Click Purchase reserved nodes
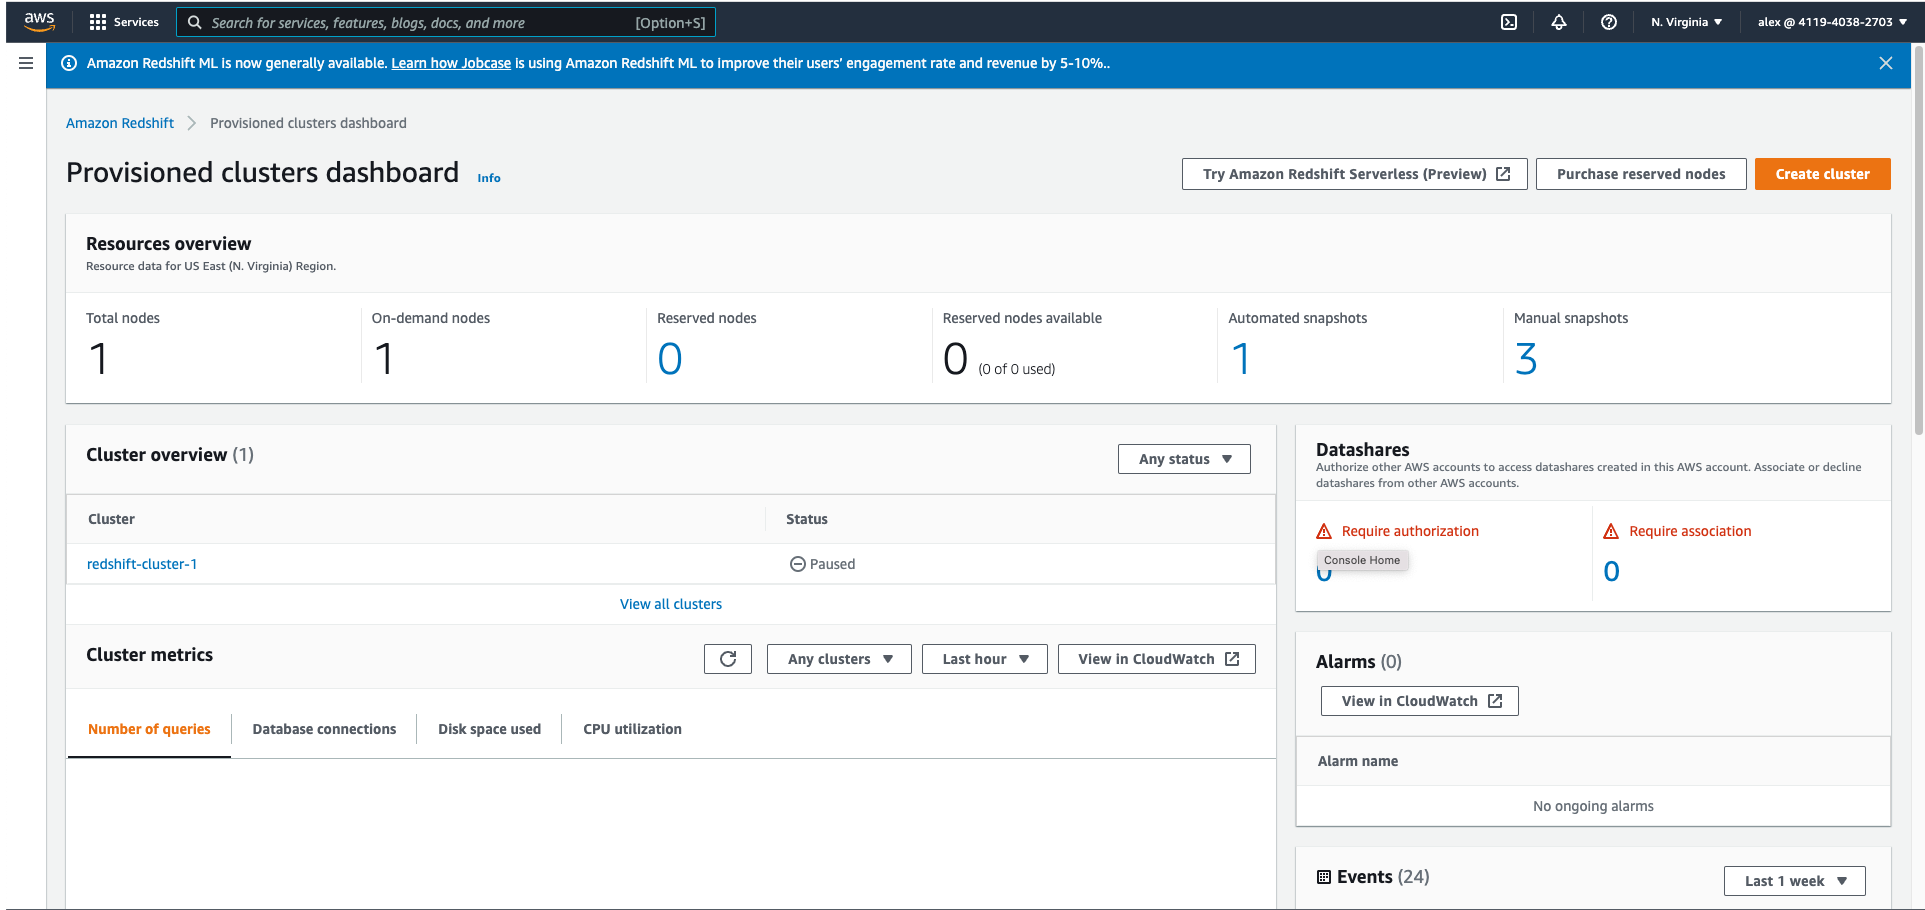 coord(1641,174)
